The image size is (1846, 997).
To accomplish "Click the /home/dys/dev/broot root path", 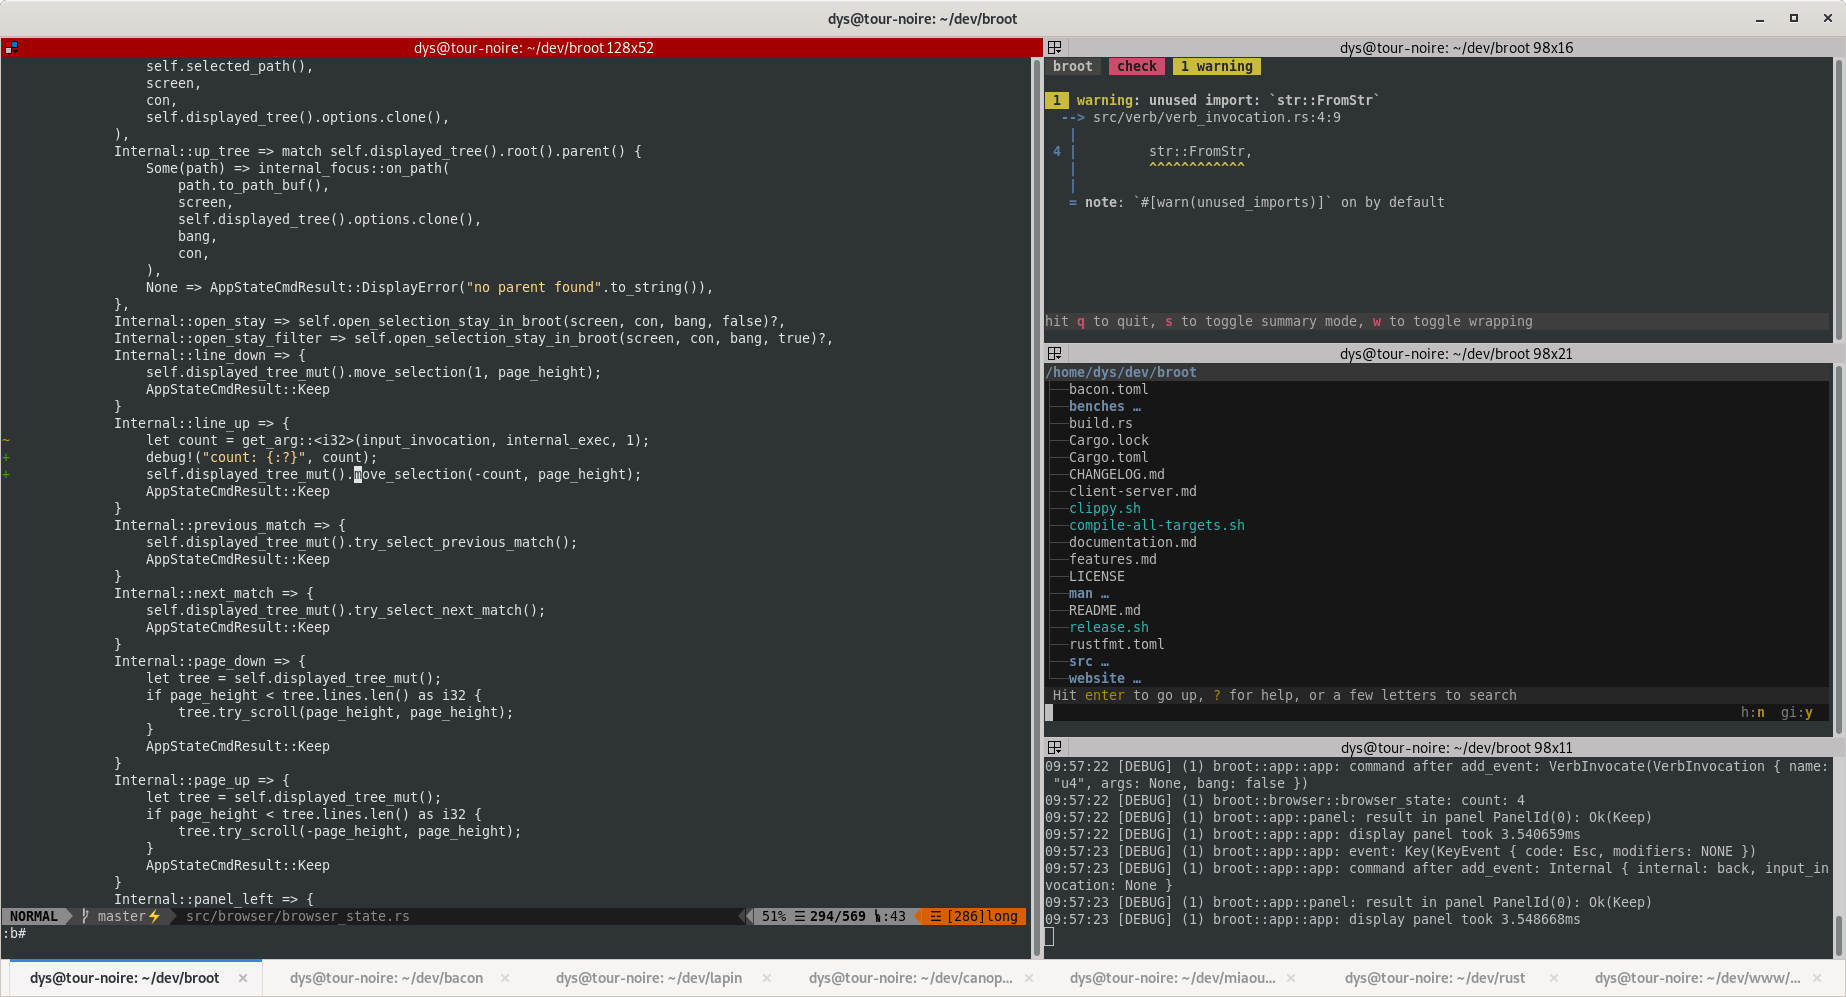I will click(x=1121, y=372).
